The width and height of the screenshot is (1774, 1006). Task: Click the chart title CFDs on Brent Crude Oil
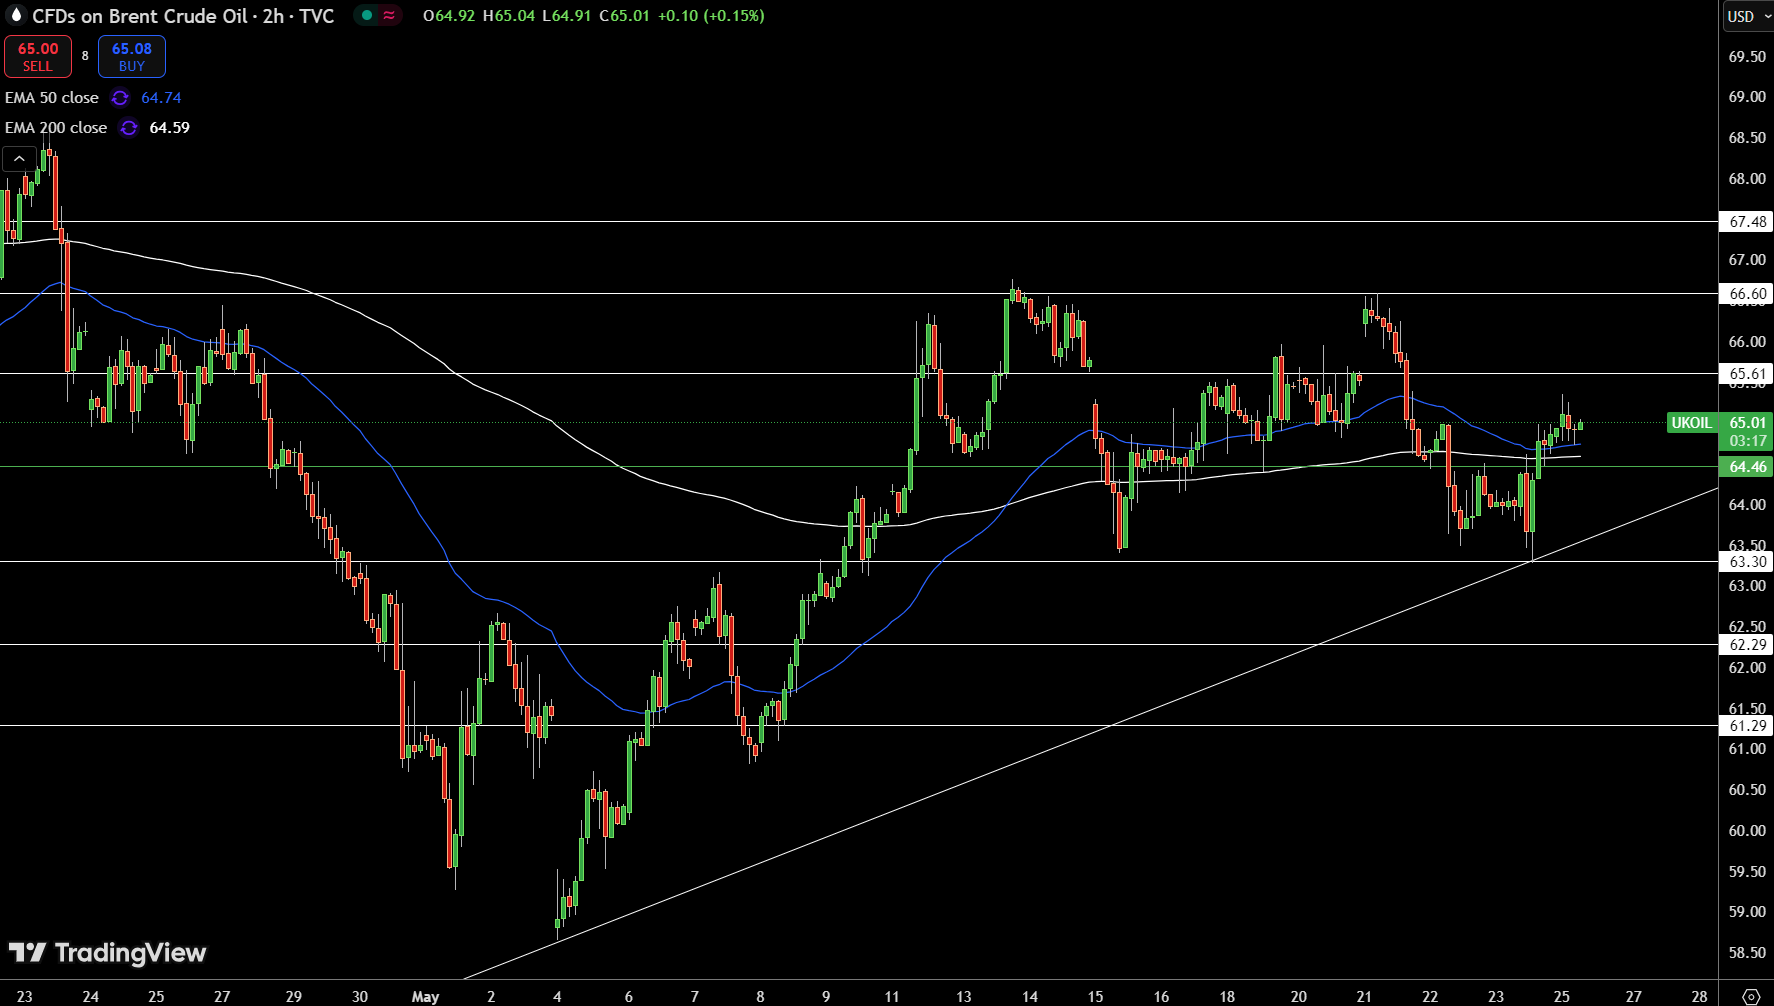coord(139,16)
